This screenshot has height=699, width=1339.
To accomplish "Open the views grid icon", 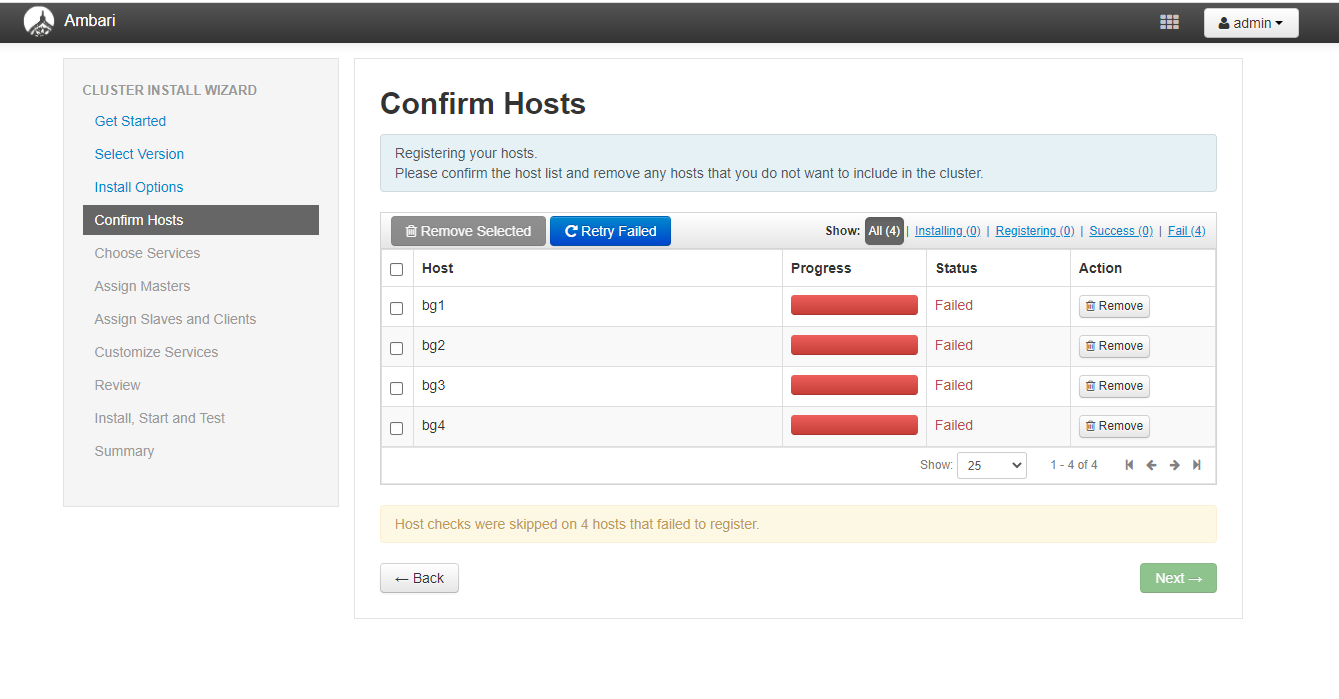I will pyautogui.click(x=1169, y=22).
